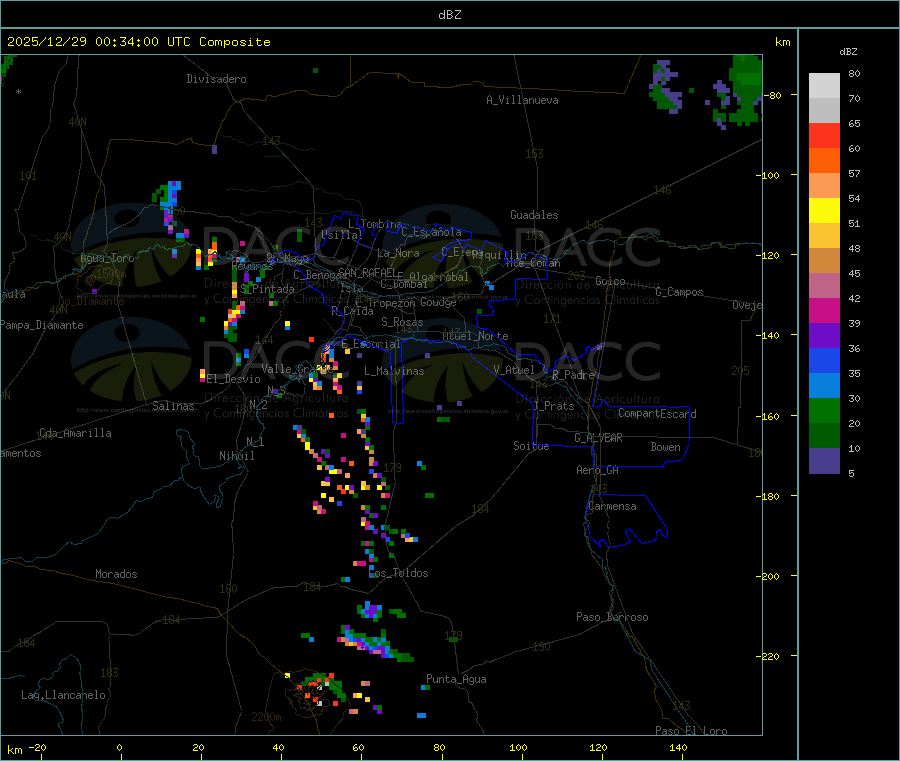Select the G_Campos label
The height and width of the screenshot is (761, 900).
coord(679,292)
